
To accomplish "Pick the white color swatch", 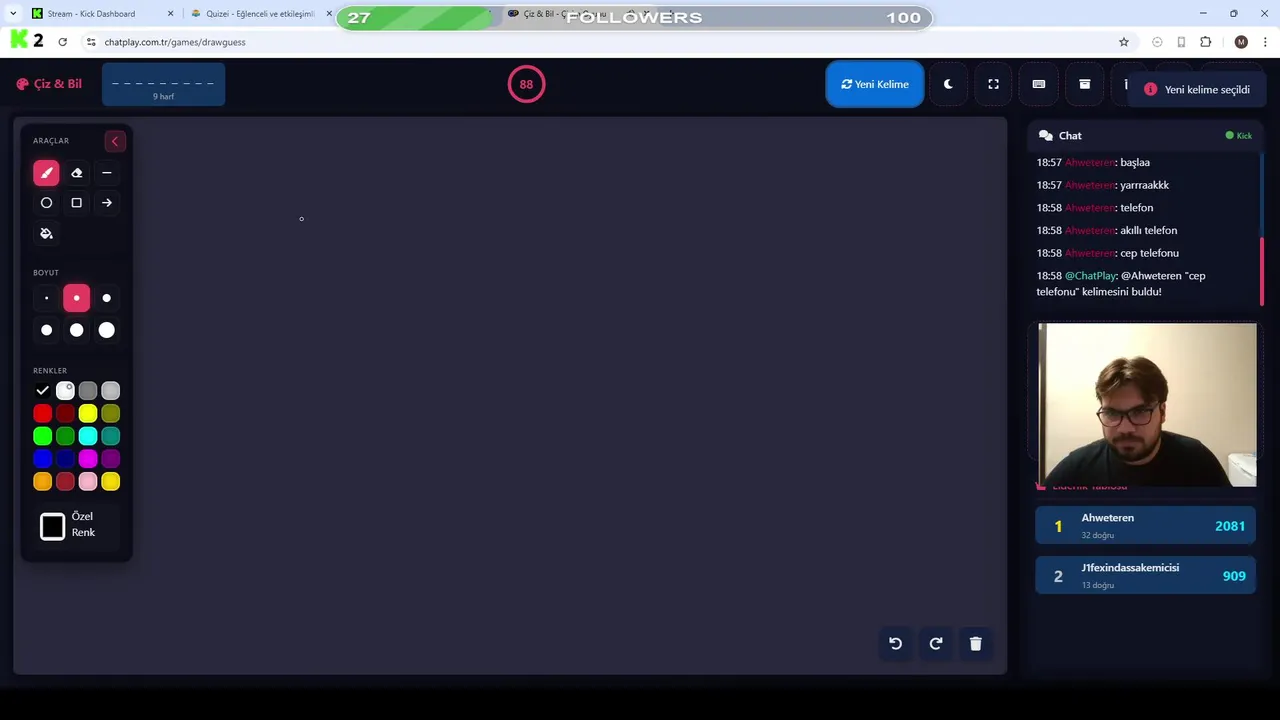I will (65, 391).
